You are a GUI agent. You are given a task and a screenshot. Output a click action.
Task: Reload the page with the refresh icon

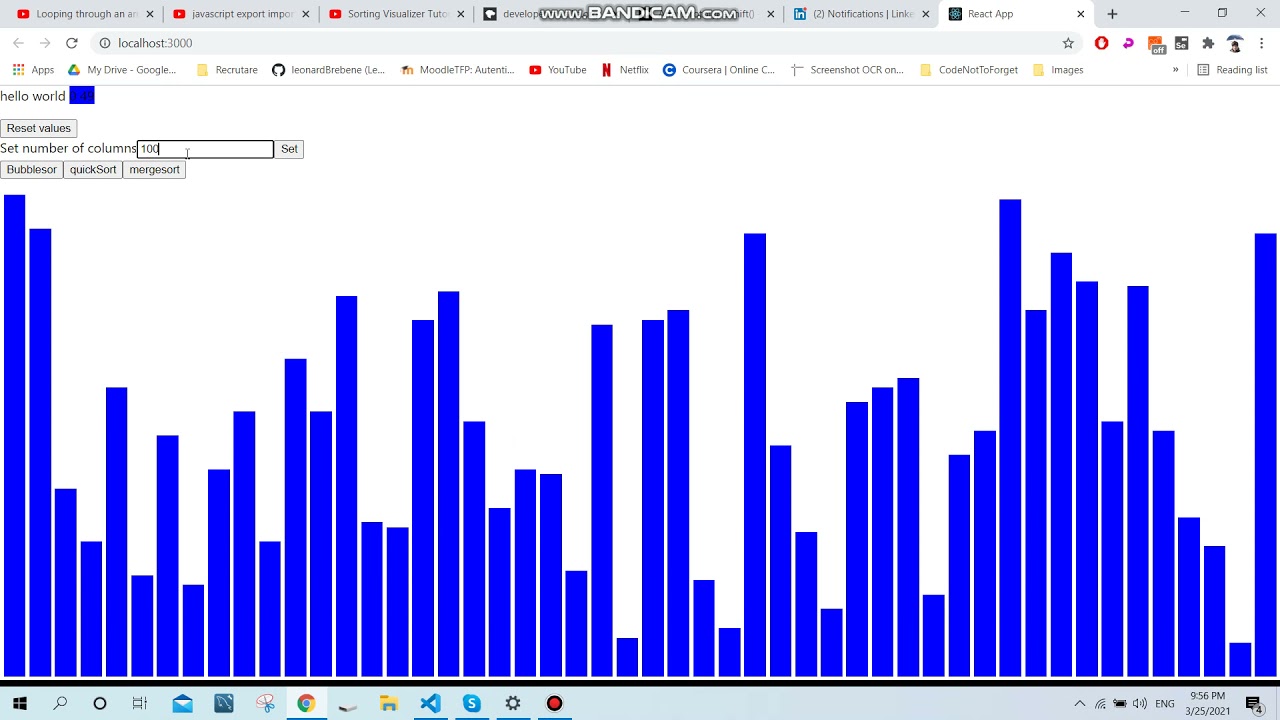pos(72,43)
